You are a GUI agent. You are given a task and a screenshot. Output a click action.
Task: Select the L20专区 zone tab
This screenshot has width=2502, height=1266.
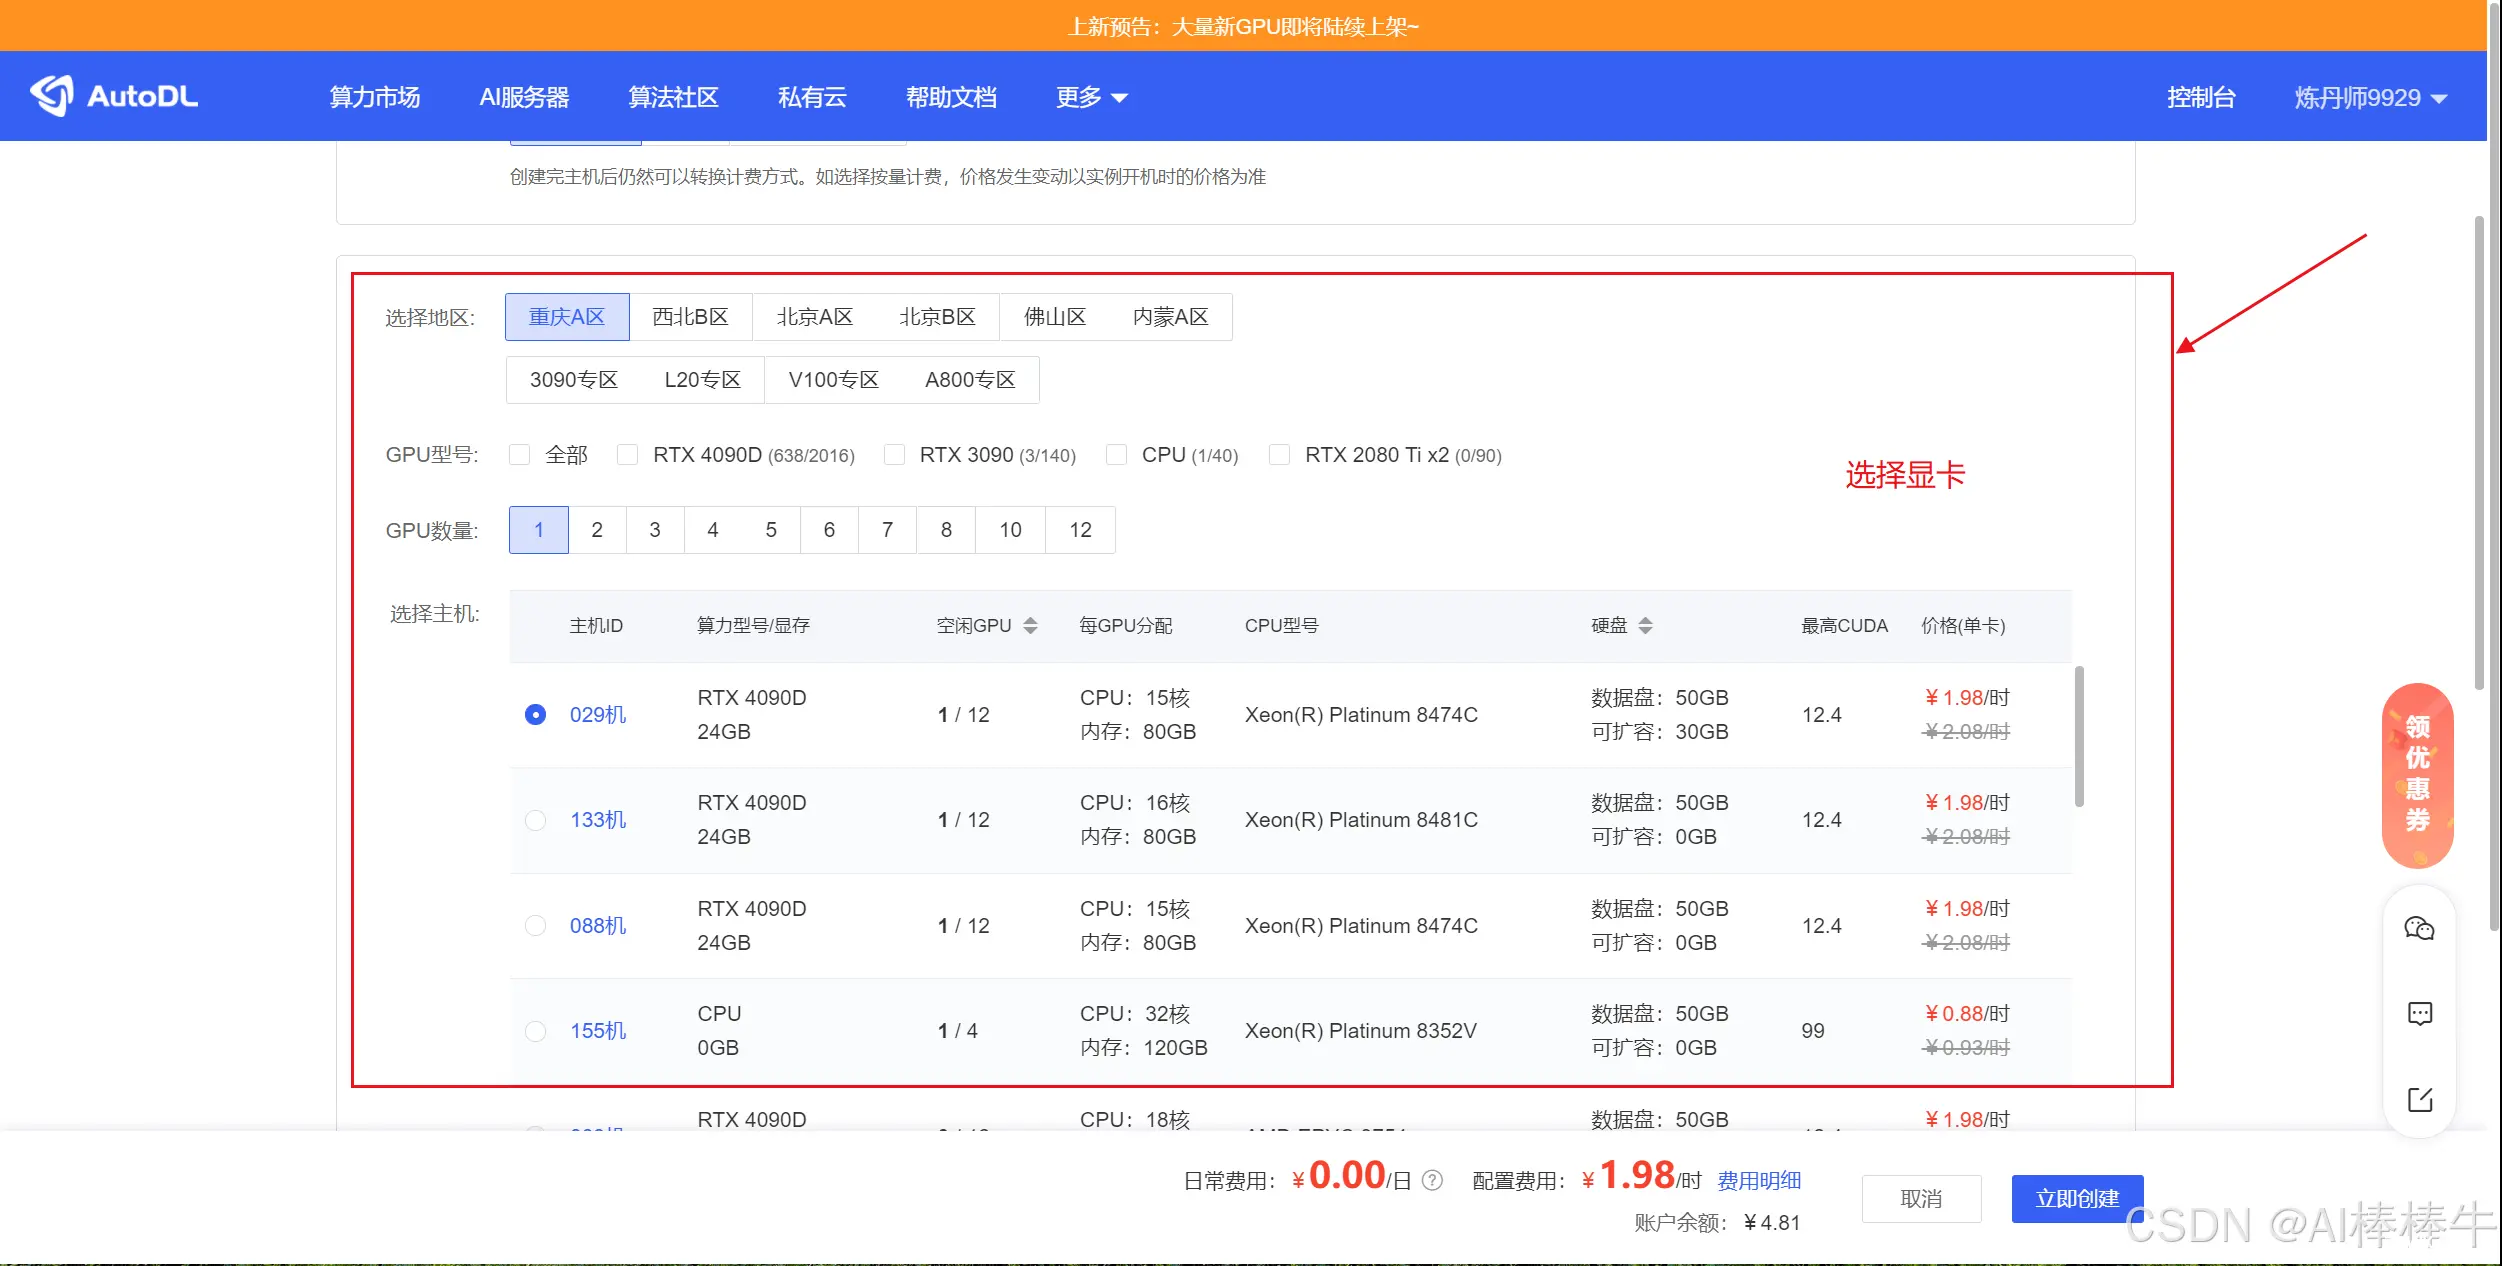pos(702,380)
